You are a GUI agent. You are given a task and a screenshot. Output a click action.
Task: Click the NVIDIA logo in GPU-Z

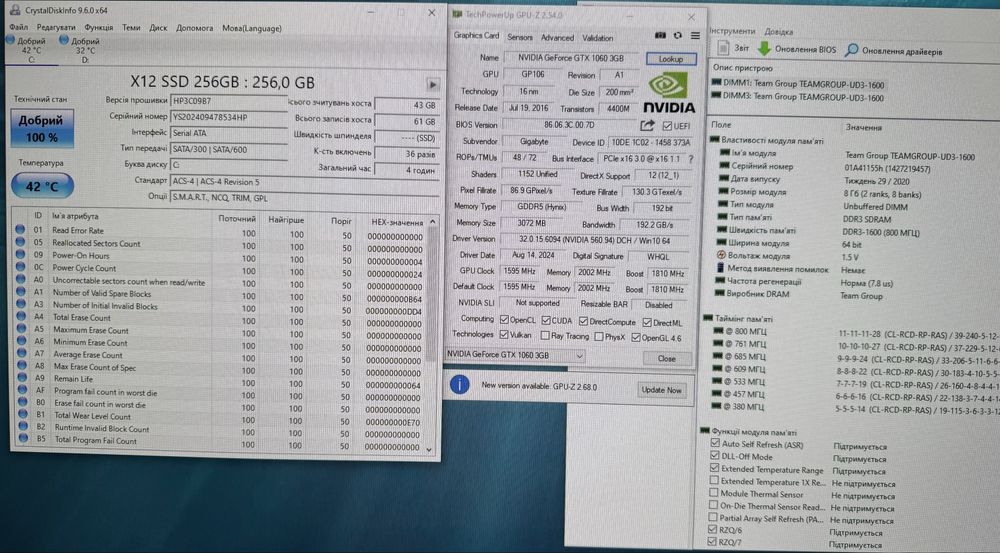[x=669, y=92]
